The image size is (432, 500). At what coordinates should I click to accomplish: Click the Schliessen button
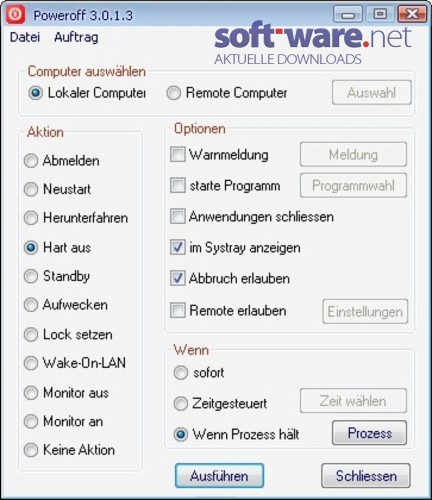[366, 476]
